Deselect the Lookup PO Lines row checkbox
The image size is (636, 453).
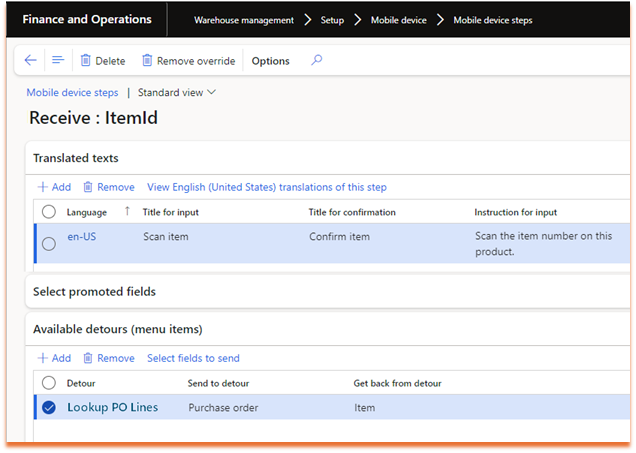point(49,407)
